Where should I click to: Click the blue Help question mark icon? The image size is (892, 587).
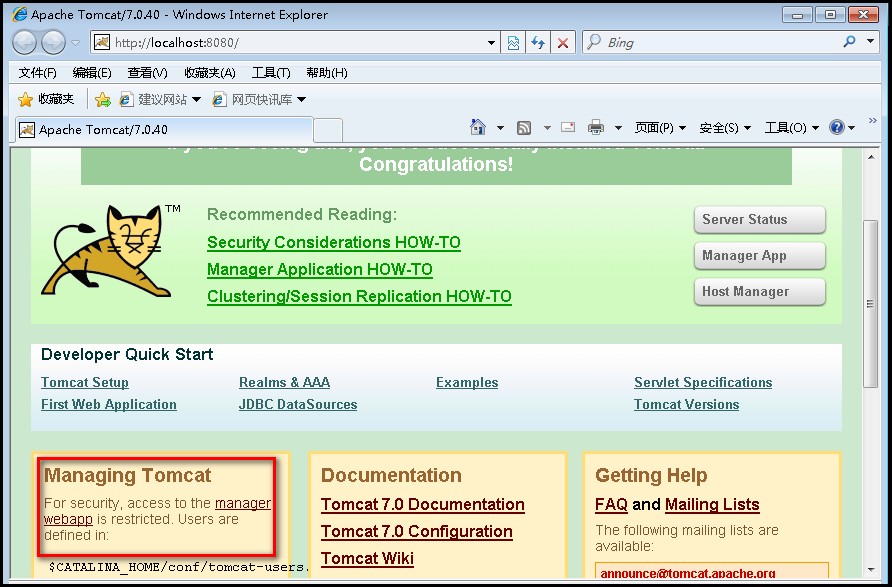837,127
